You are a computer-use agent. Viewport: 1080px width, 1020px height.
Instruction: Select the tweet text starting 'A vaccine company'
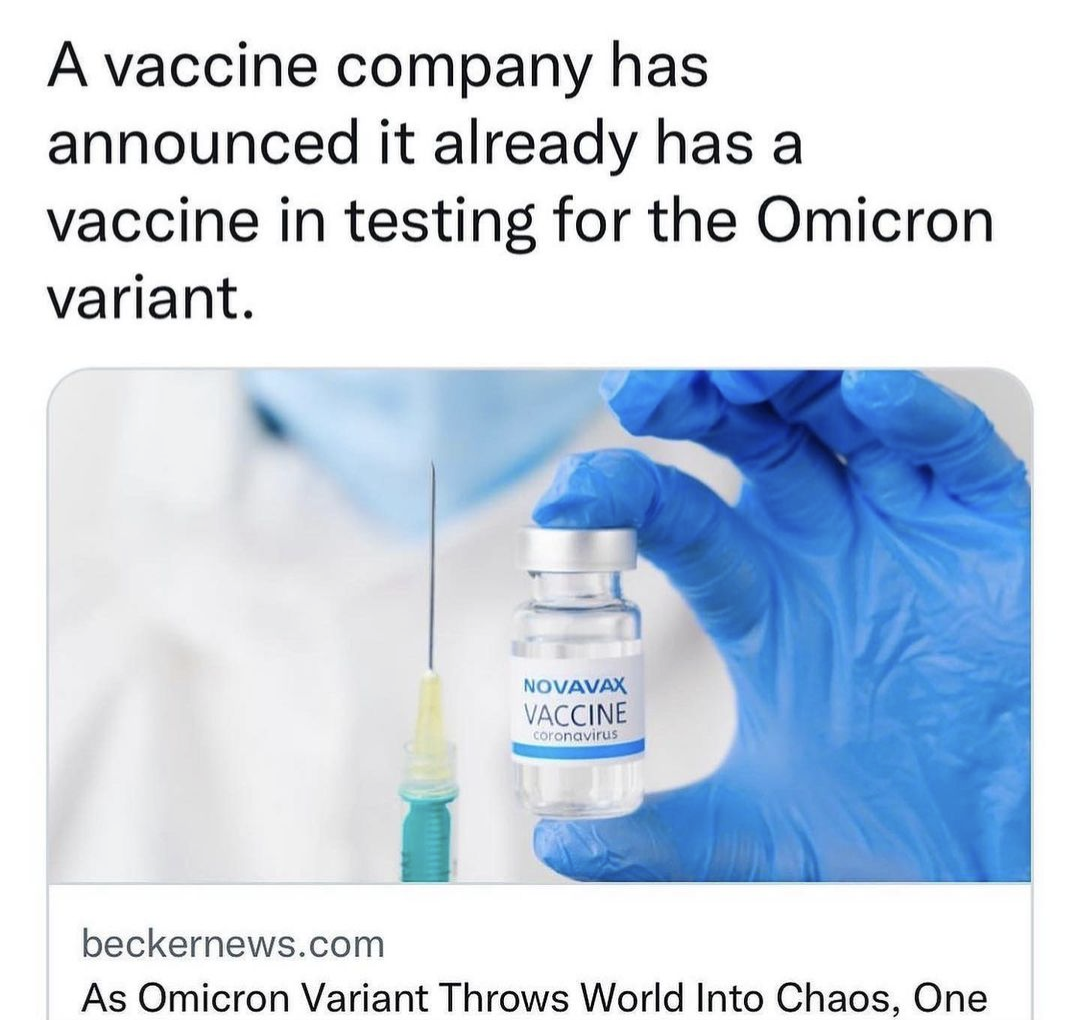click(520, 183)
